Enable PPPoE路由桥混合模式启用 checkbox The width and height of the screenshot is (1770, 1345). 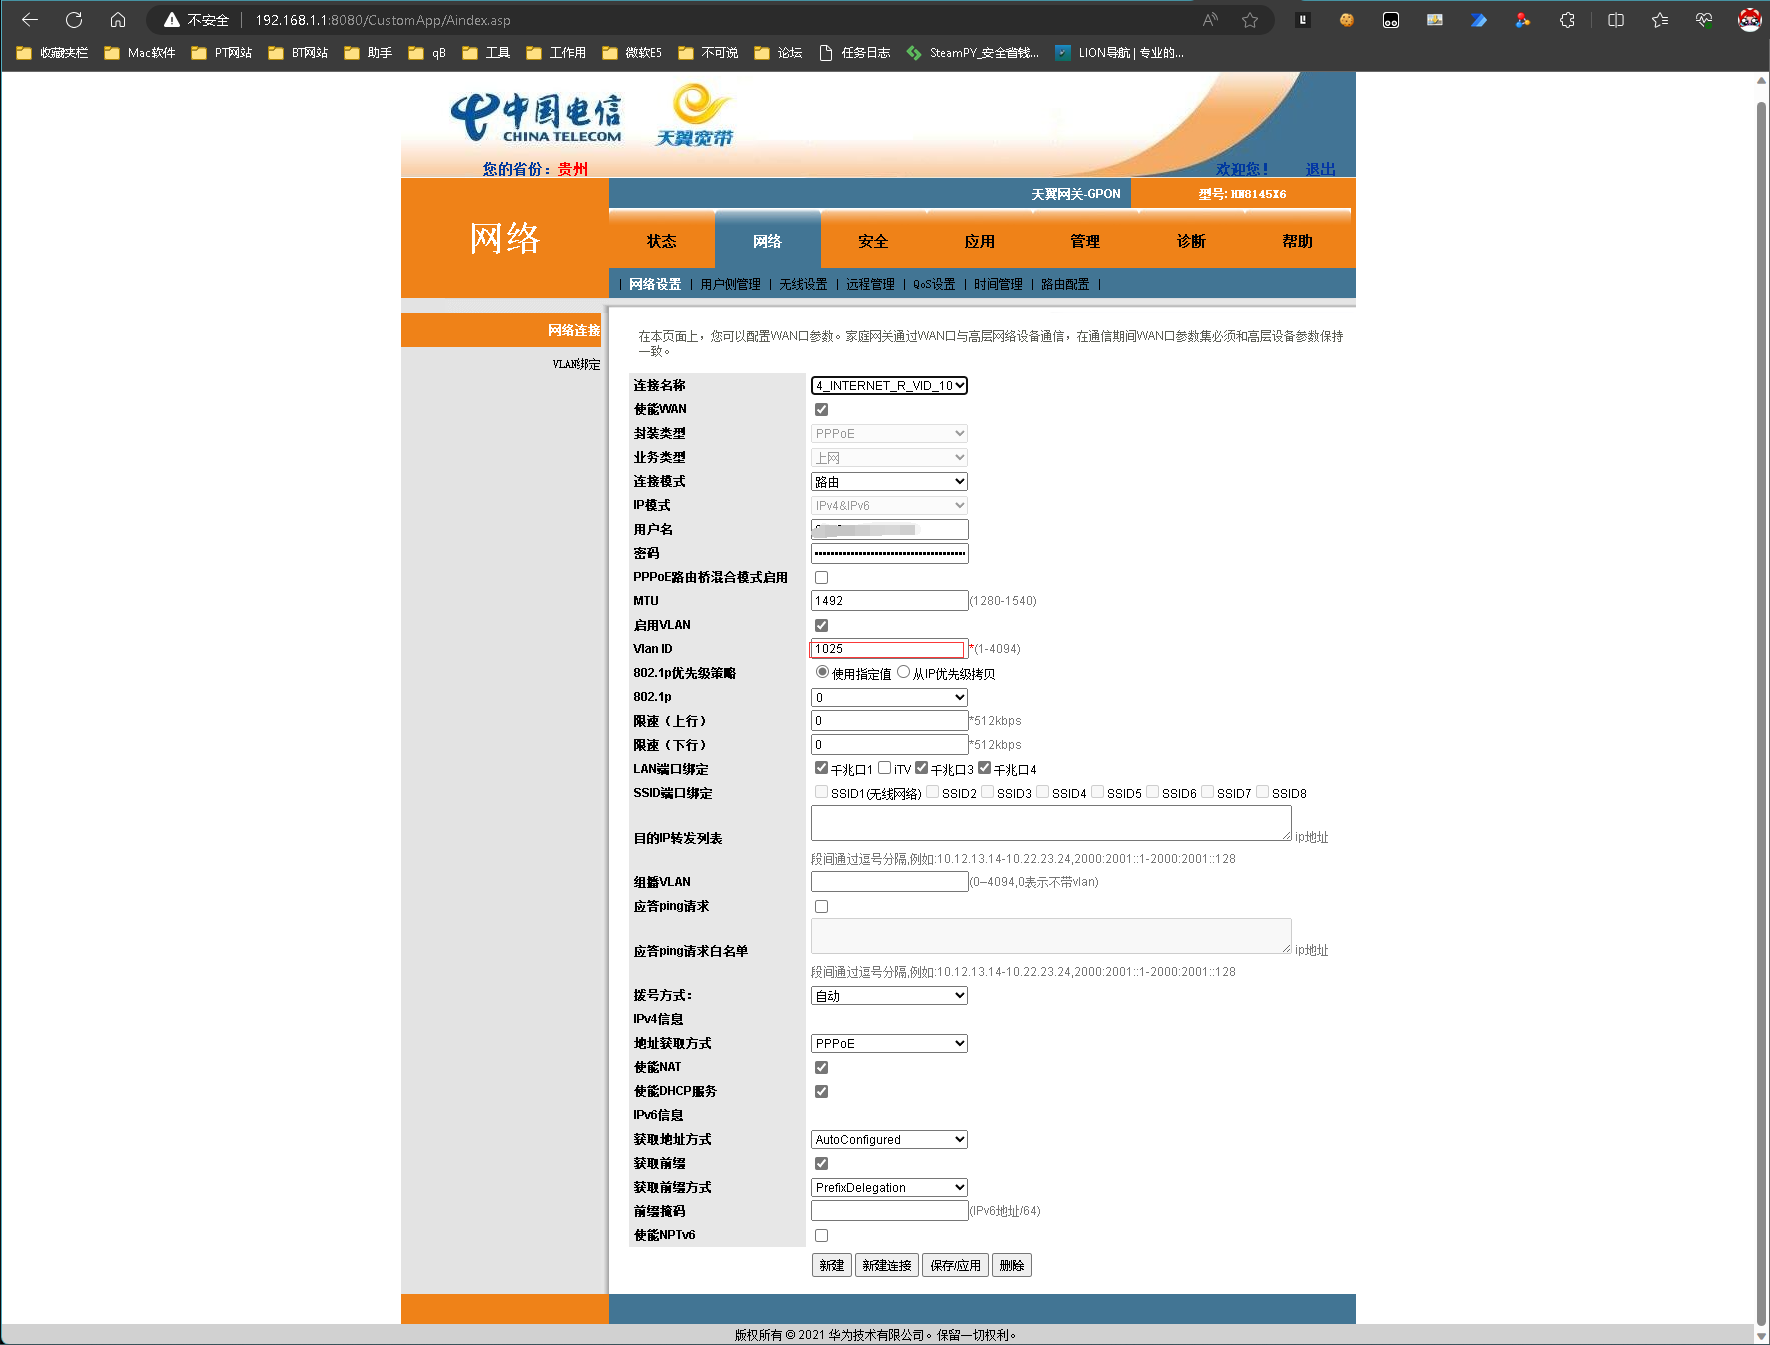pyautogui.click(x=821, y=578)
